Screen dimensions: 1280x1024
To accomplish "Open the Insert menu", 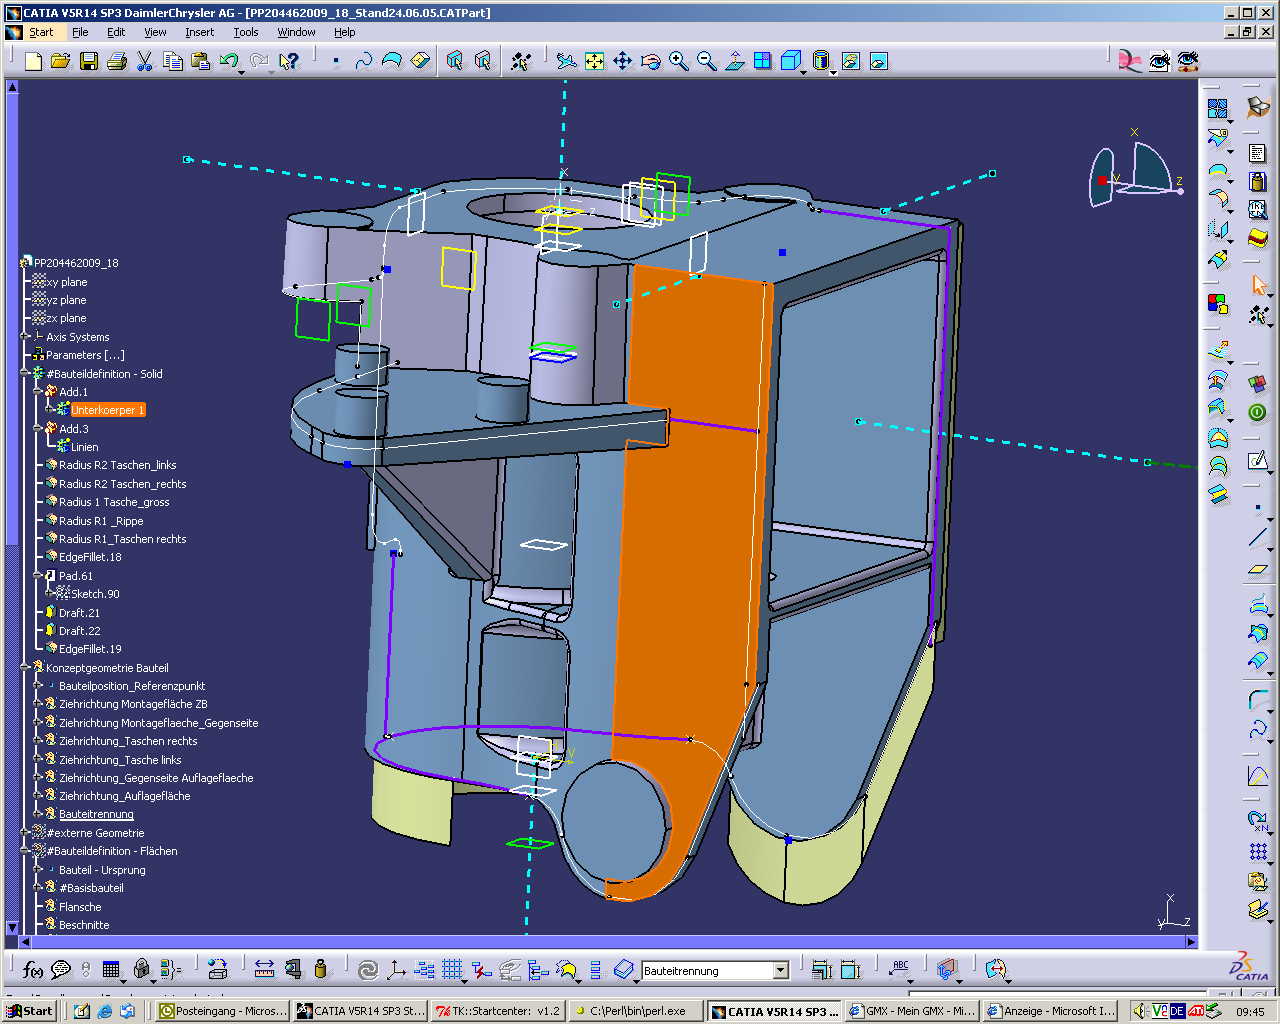I will point(199,32).
